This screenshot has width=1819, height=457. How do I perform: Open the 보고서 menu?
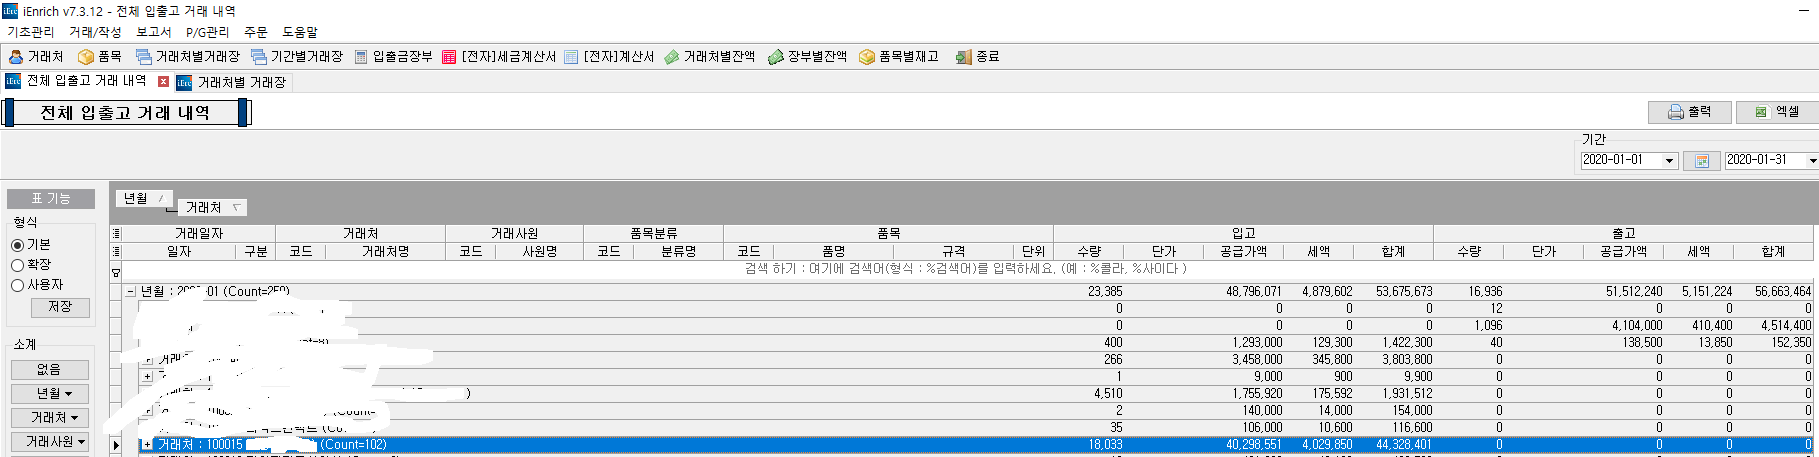pos(154,32)
